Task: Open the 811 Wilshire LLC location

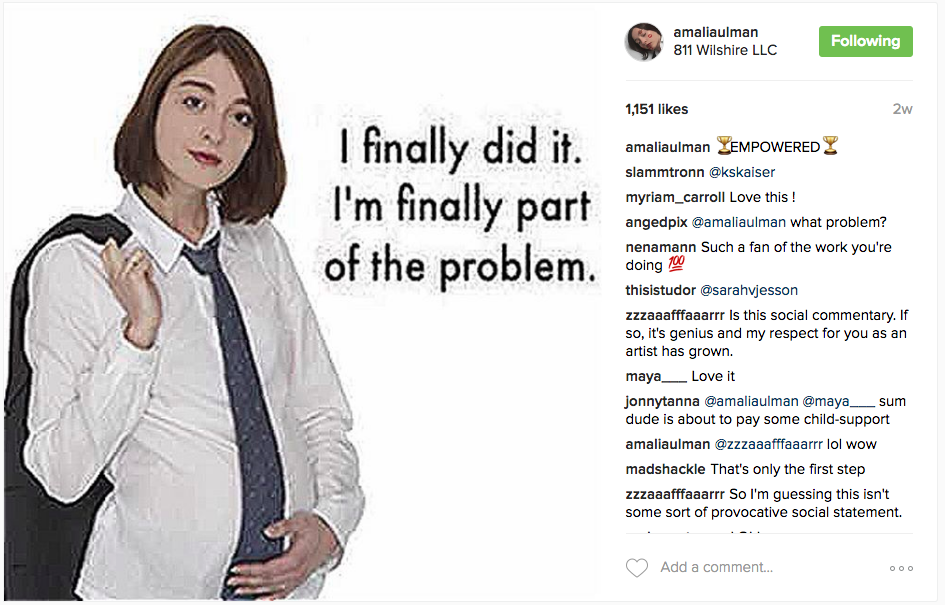Action: point(725,50)
